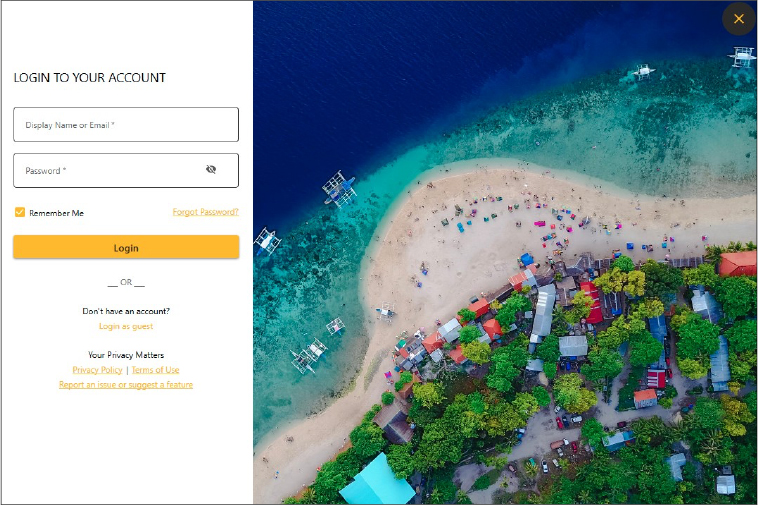Screen dimensions: 758x505
Task: Close the login dialog with X button
Action: click(x=738, y=19)
